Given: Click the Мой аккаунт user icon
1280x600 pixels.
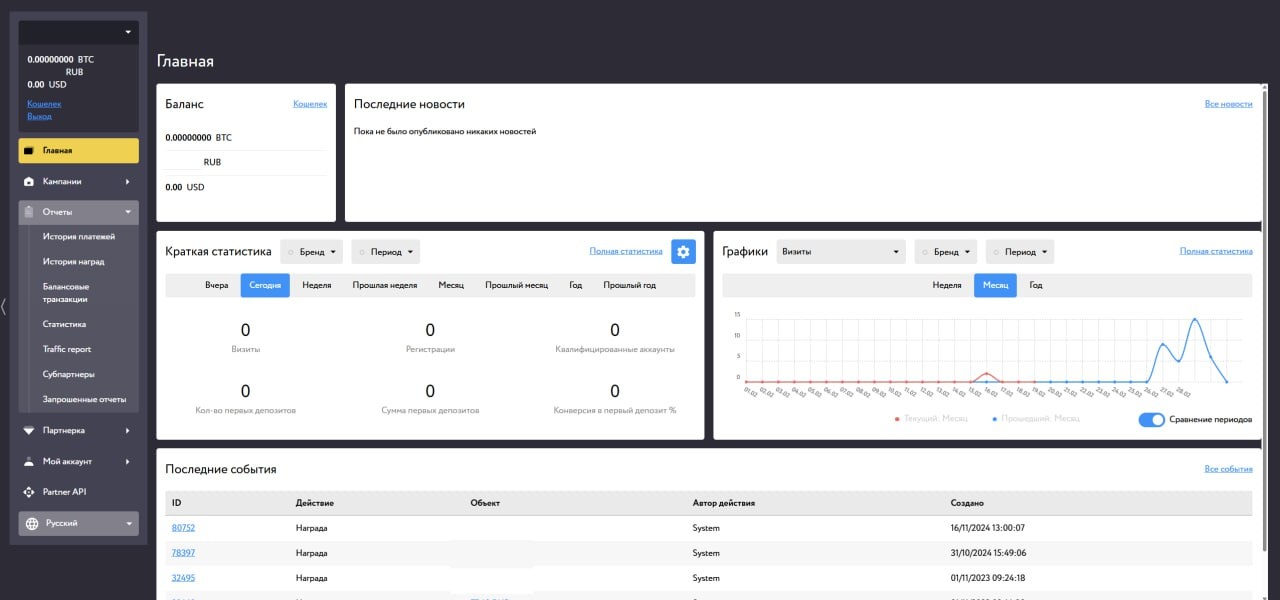Looking at the screenshot, I should pyautogui.click(x=29, y=461).
